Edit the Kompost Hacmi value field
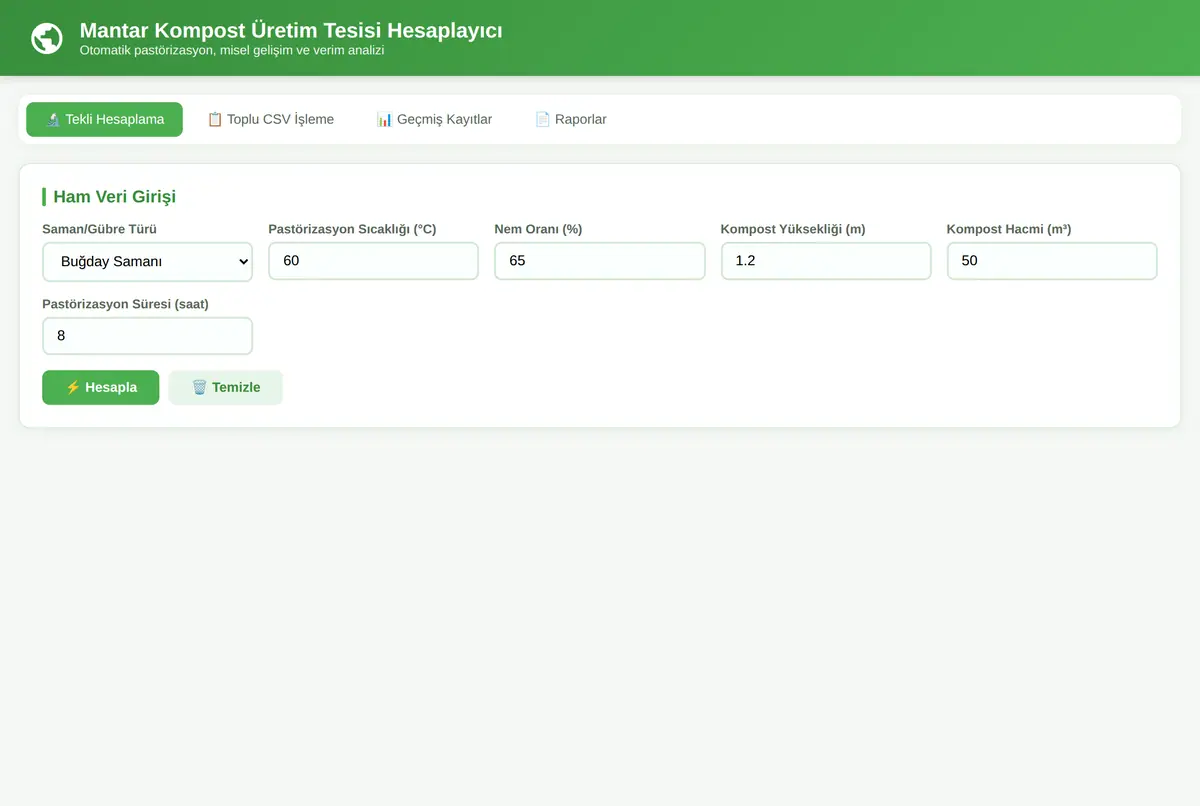 (1052, 261)
